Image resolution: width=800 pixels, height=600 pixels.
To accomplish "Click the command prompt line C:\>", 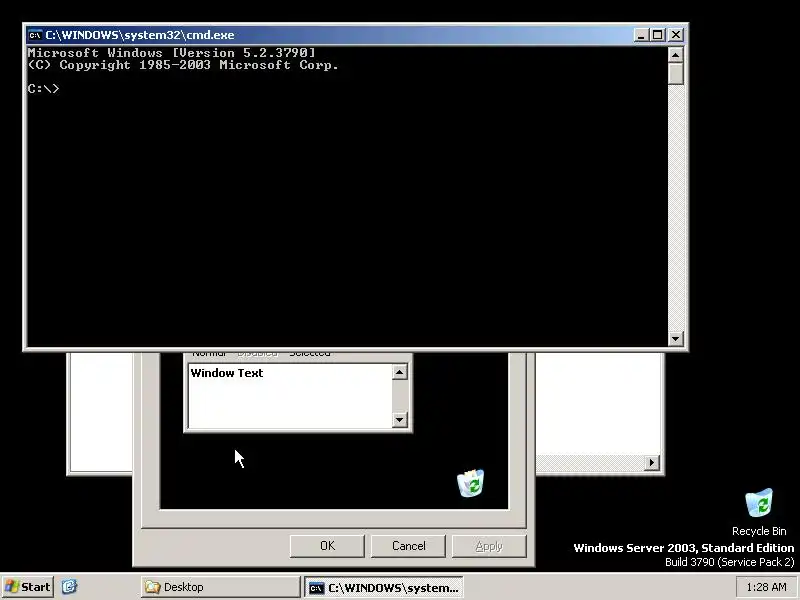I will click(x=43, y=89).
